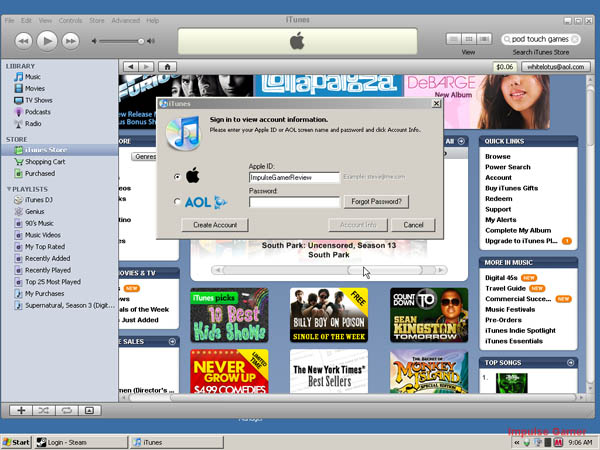Click the Top Songs arrow icon
This screenshot has width=600, height=450.
coord(571,362)
